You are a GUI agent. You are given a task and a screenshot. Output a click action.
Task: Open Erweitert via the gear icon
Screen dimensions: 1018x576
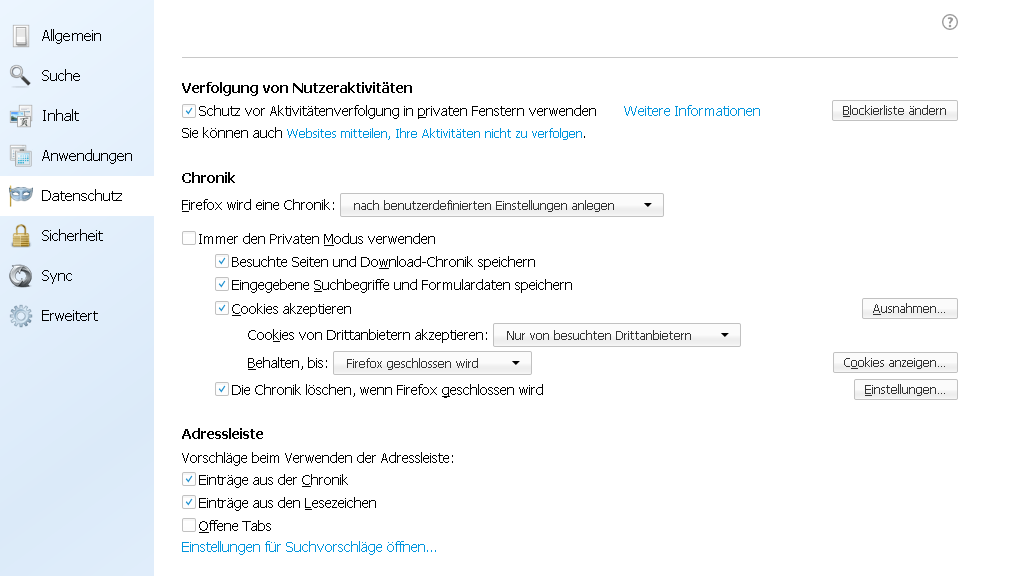tap(21, 316)
